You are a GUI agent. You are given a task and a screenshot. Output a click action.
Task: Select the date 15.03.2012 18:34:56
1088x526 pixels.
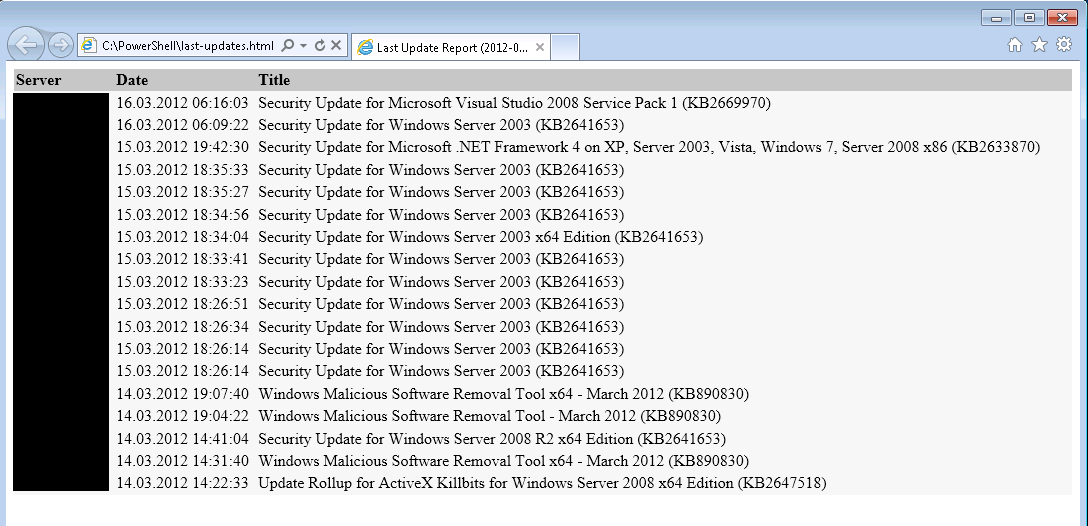182,214
